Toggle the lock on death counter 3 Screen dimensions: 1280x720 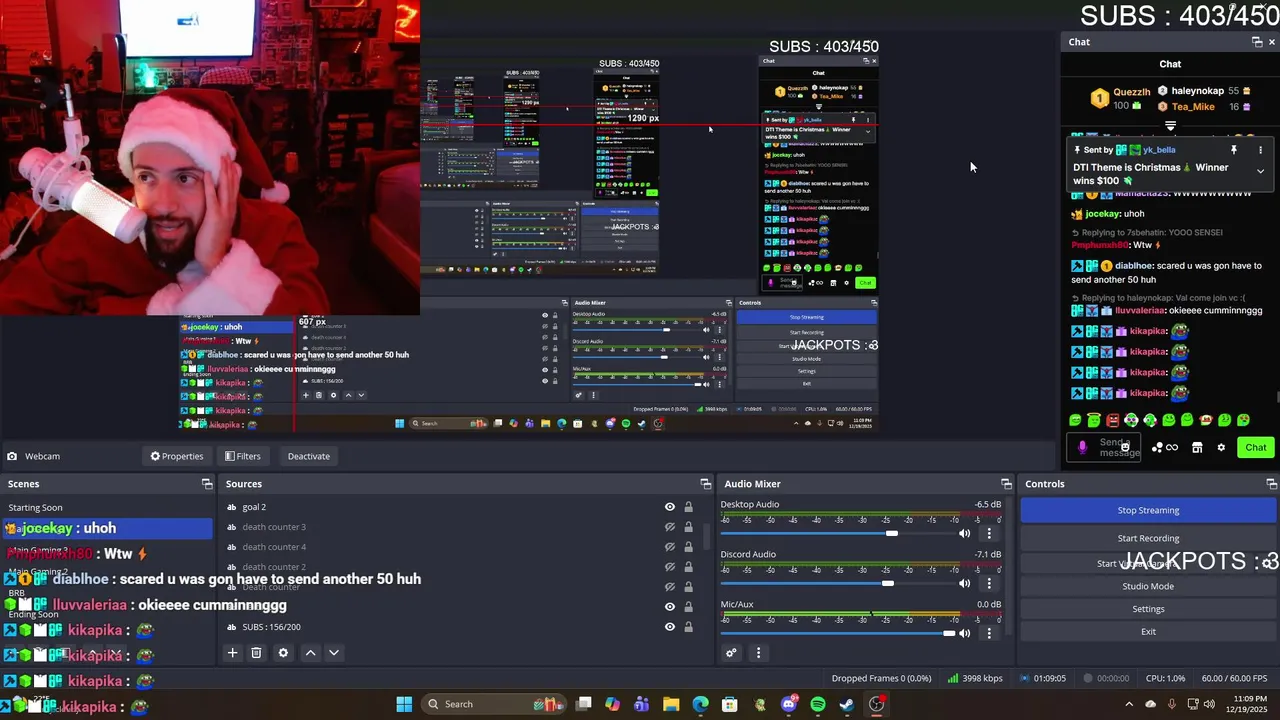[x=688, y=527]
